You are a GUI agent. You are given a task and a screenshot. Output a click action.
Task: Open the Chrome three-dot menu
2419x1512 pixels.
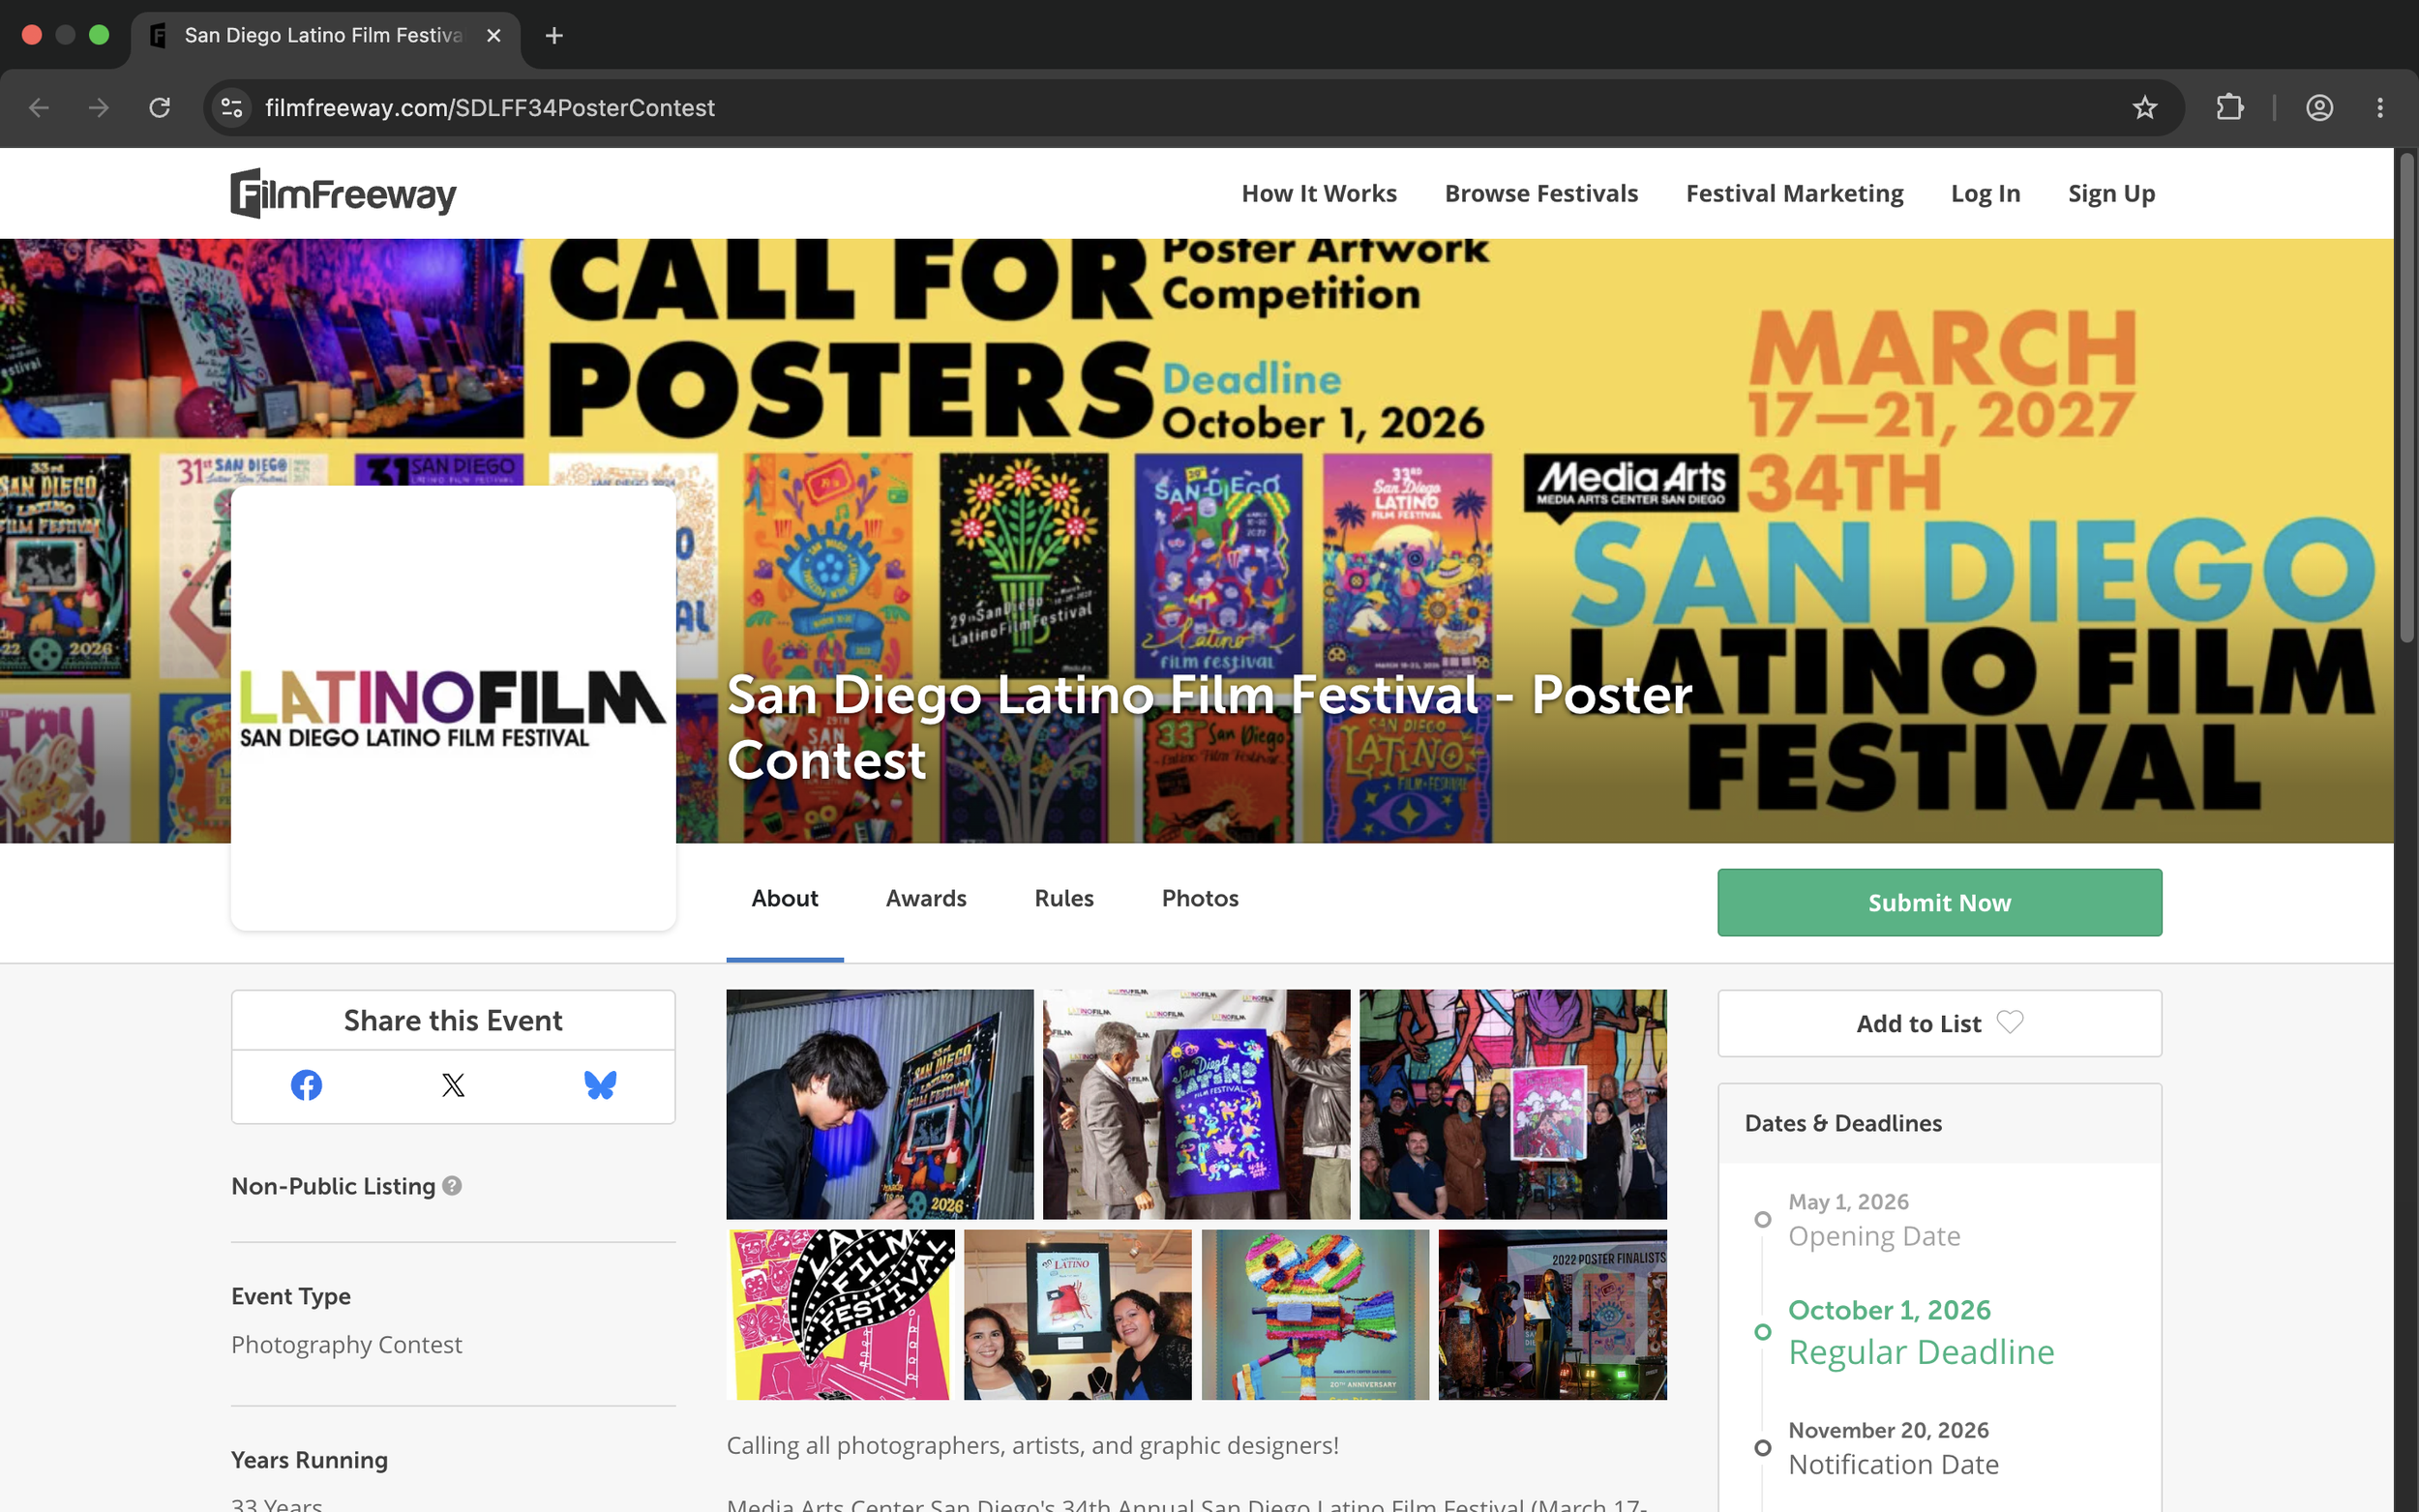coord(2379,107)
